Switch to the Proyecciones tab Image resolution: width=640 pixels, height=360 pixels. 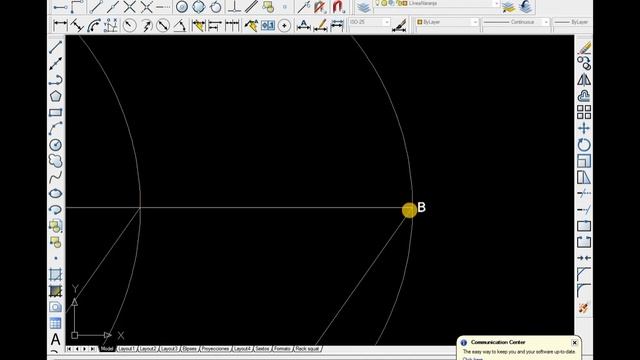pyautogui.click(x=216, y=349)
